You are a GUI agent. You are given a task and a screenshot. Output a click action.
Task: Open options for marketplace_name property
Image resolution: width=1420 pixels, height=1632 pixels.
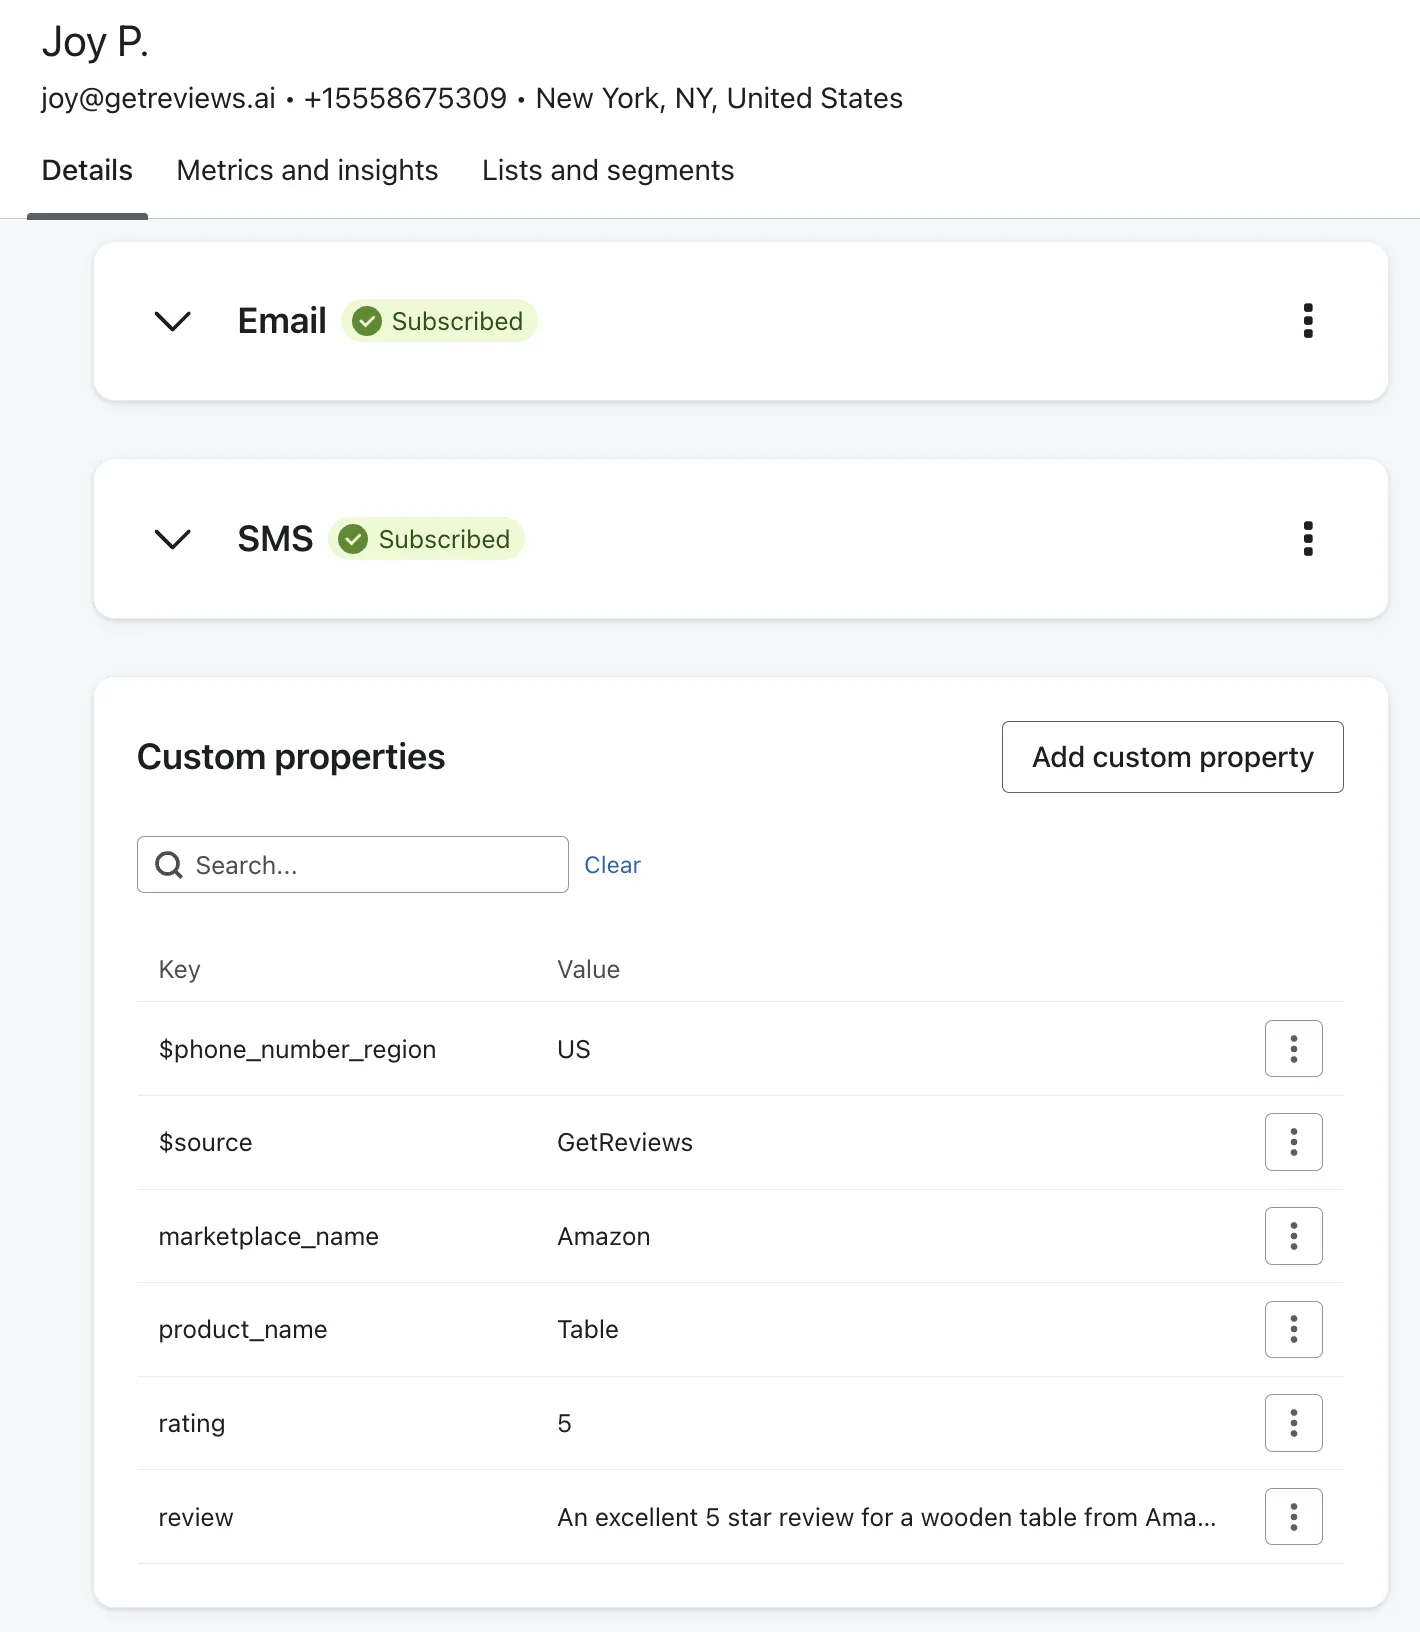click(x=1293, y=1236)
